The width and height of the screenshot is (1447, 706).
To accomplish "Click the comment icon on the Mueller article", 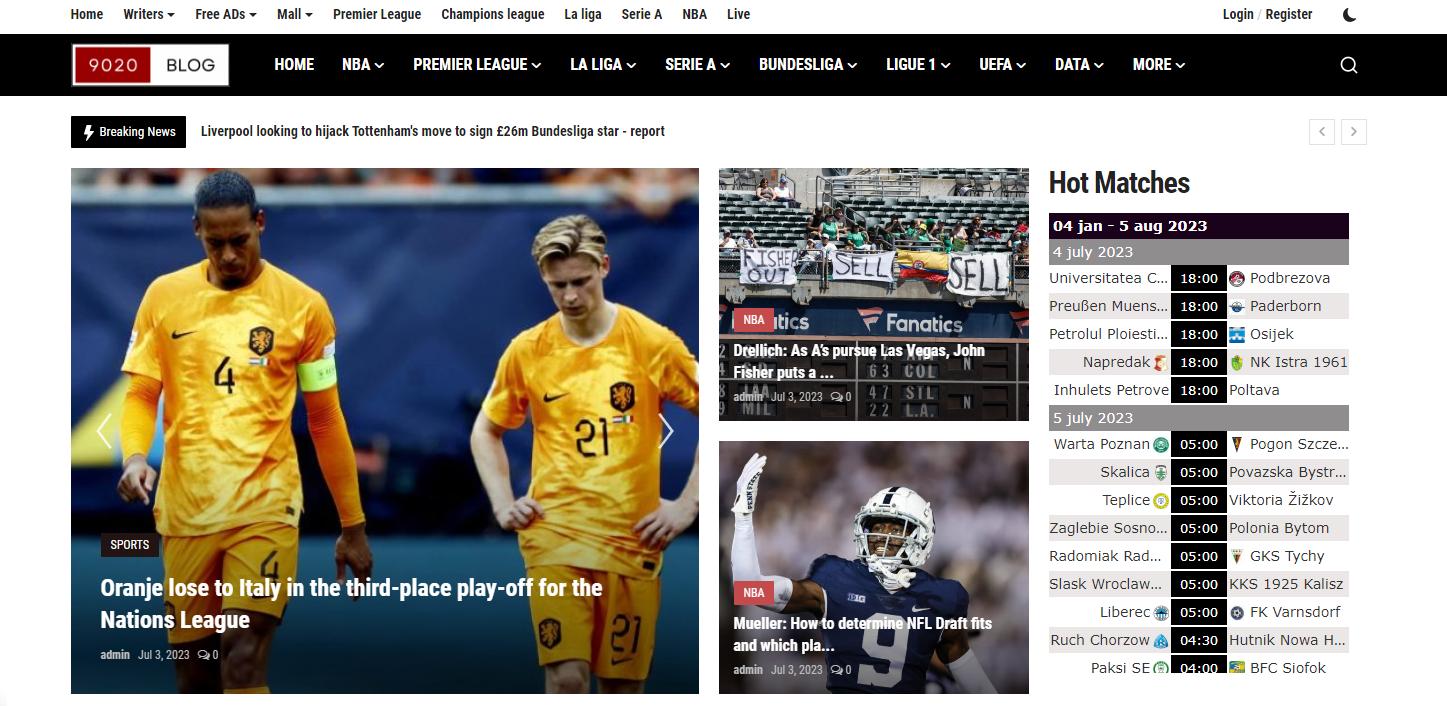I will 836,670.
